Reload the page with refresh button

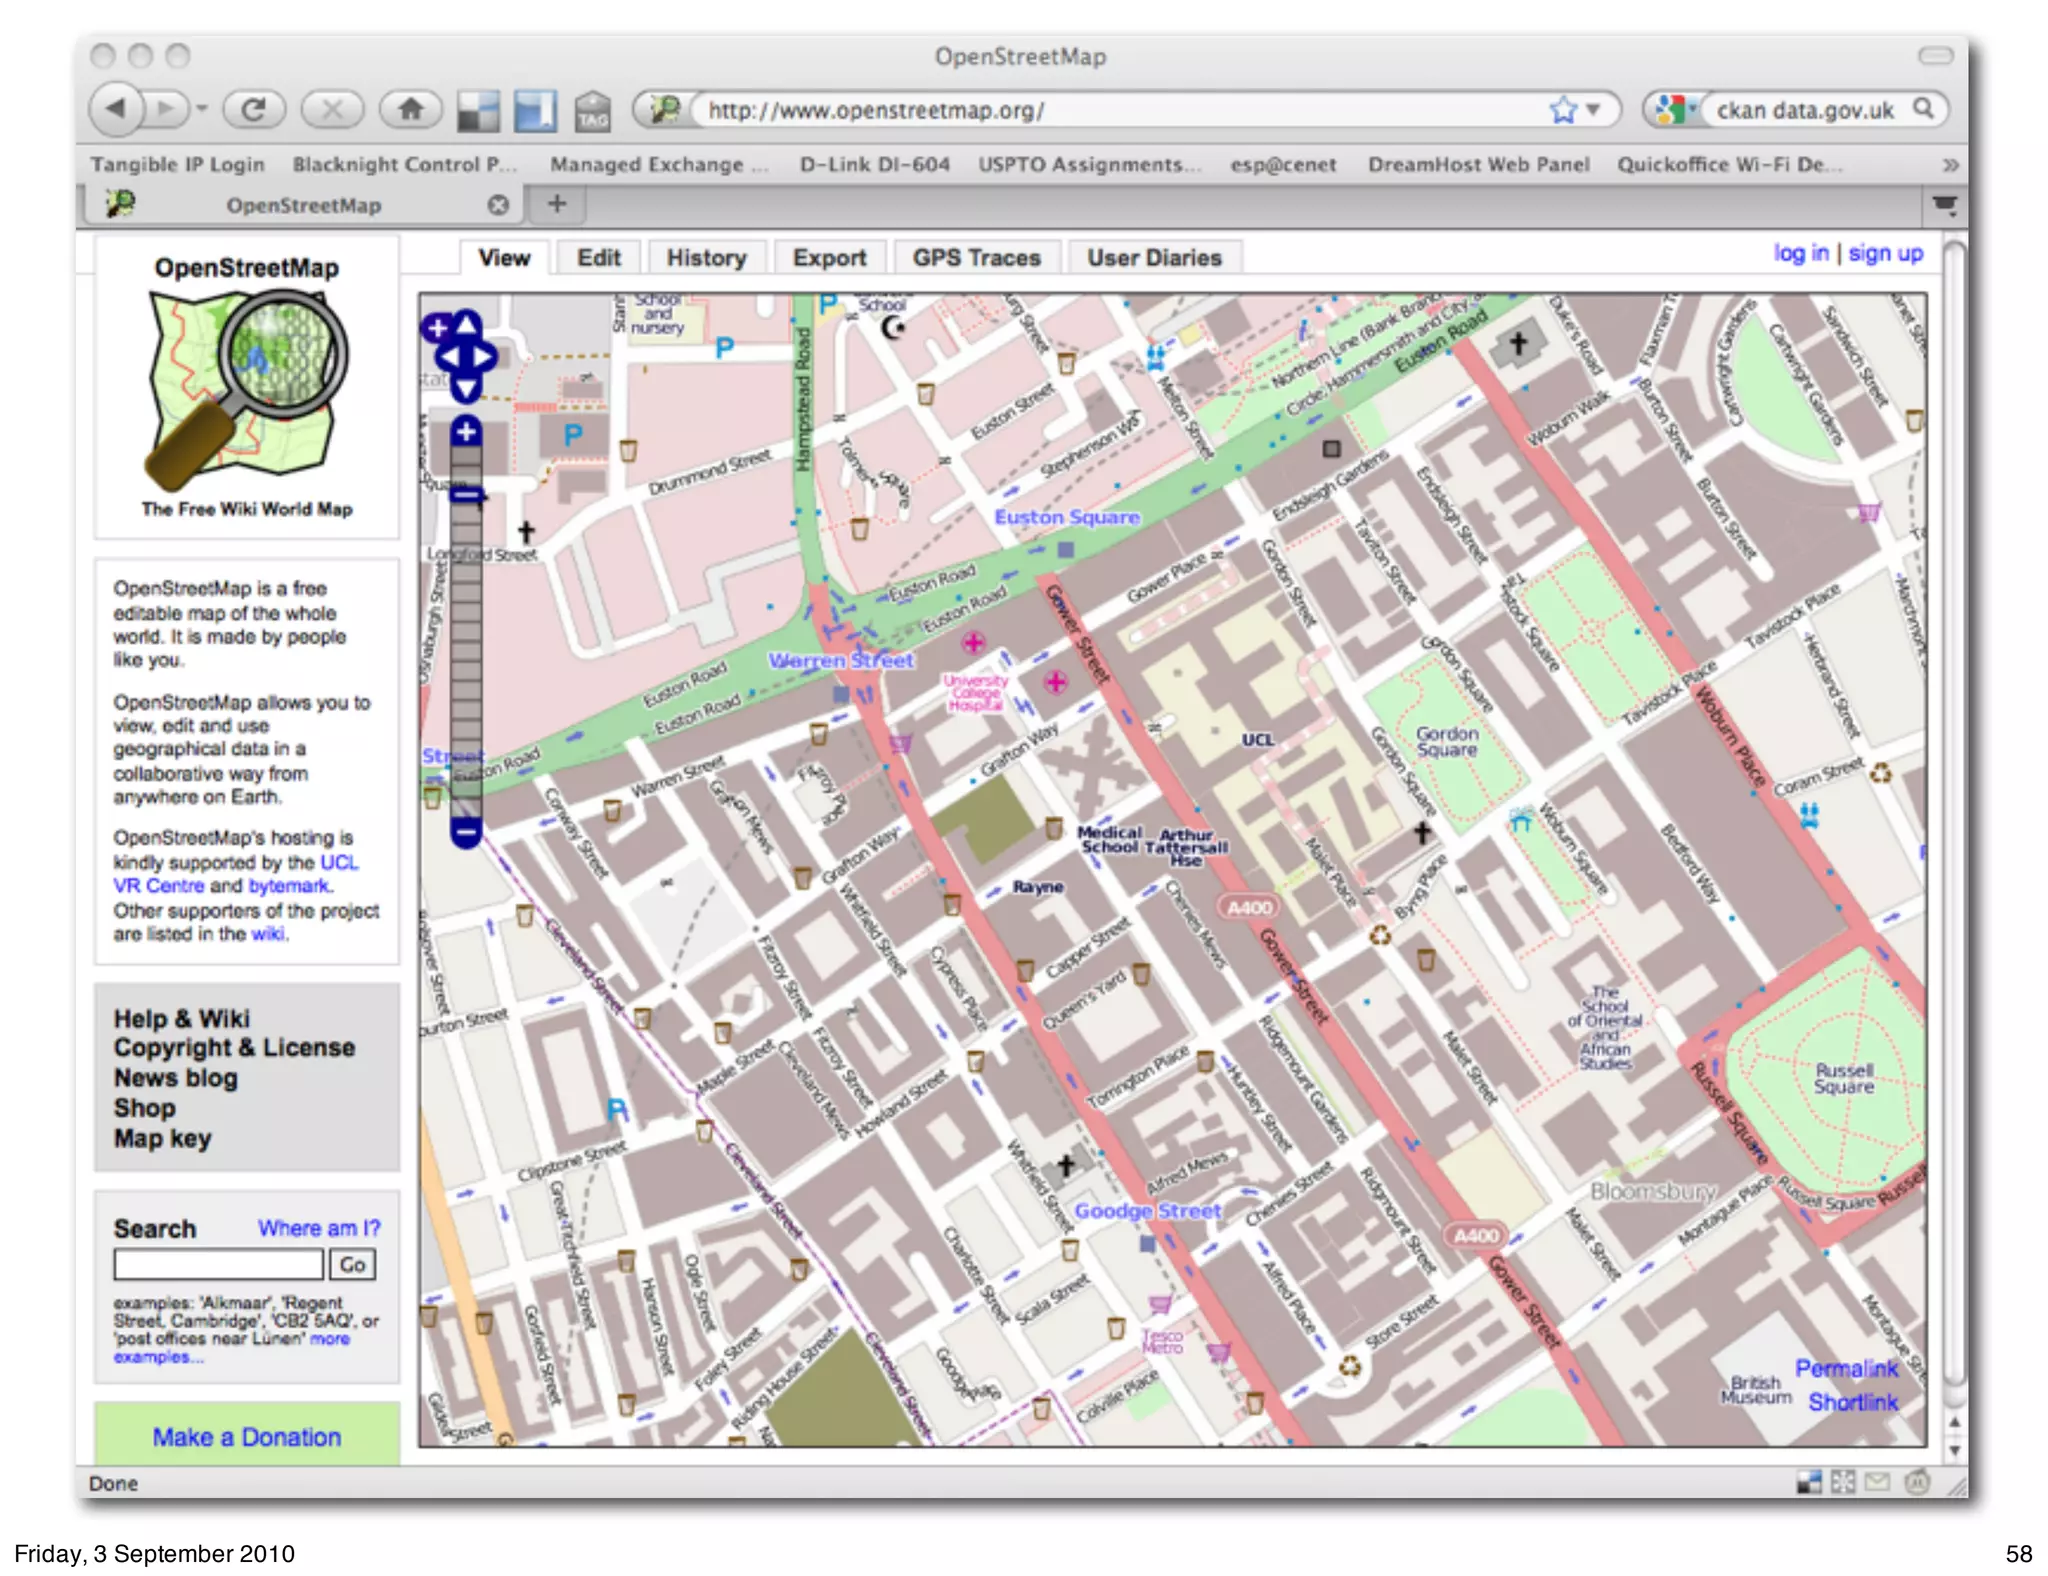pos(254,109)
